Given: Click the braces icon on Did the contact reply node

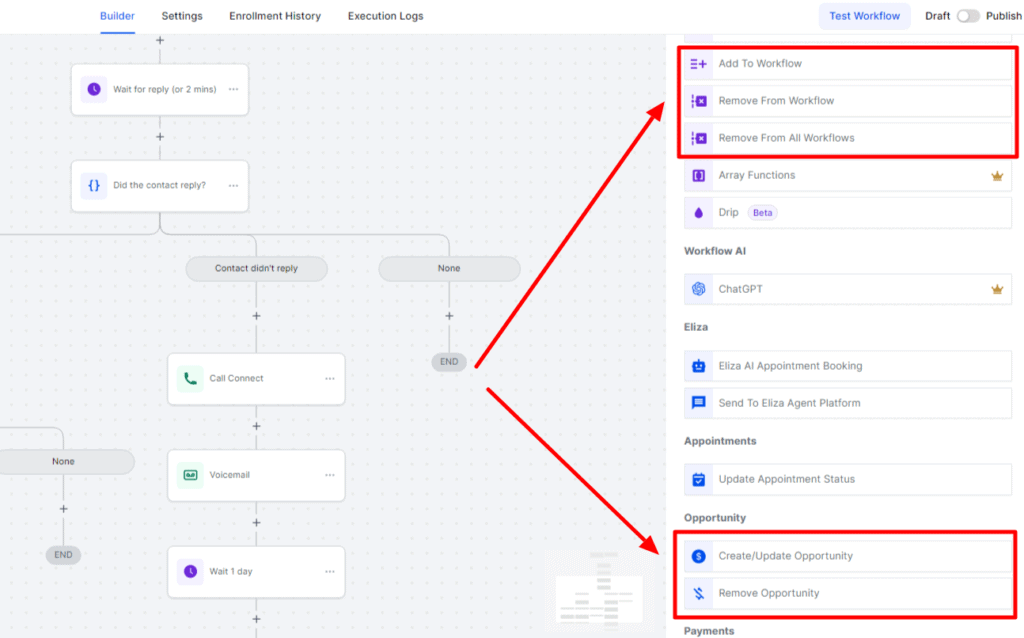Looking at the screenshot, I should click(x=94, y=185).
